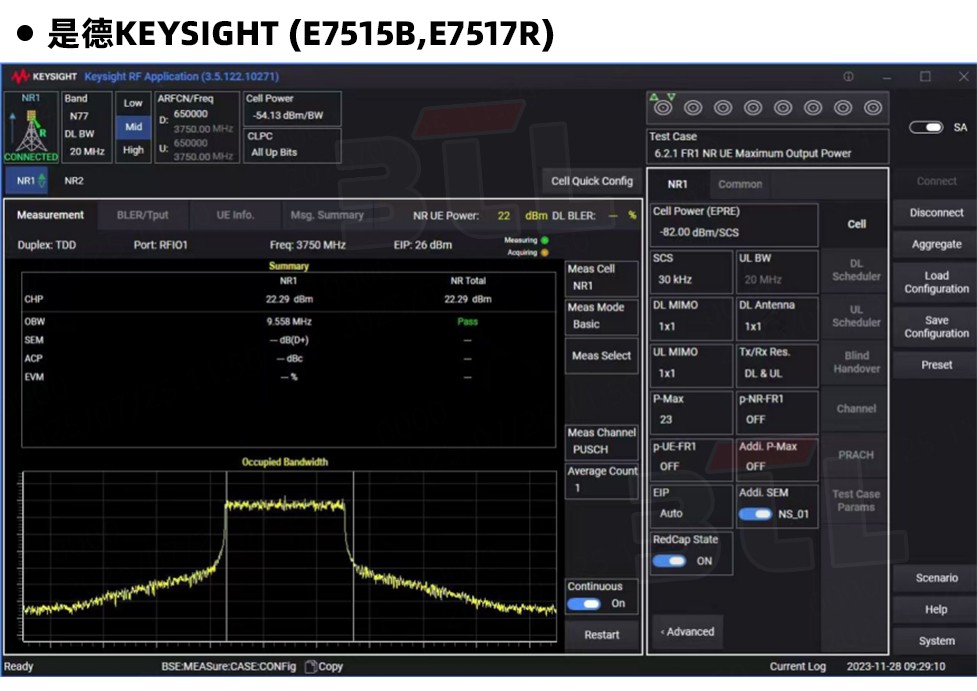Image resolution: width=977 pixels, height=691 pixels.
Task: Open the Cell side tab
Action: (x=856, y=224)
